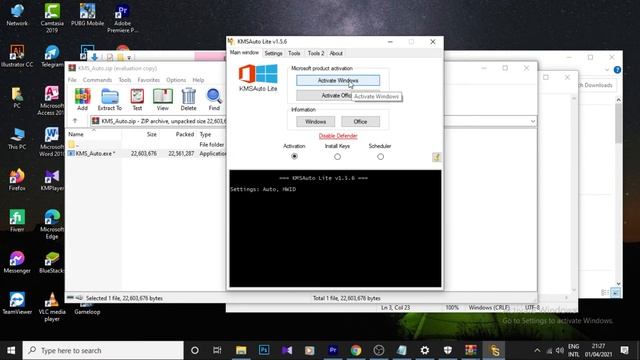
Task: Open KMPlayer desktop shortcut
Action: (52, 180)
